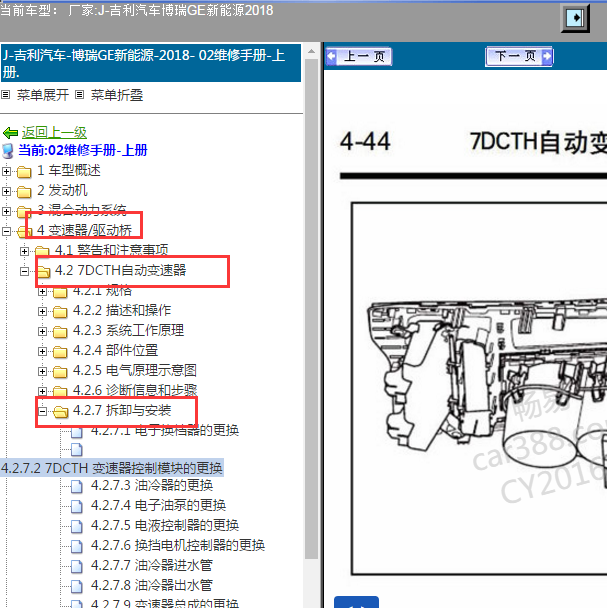Click the tree panel vertical scrollbar thumb

[x=311, y=308]
